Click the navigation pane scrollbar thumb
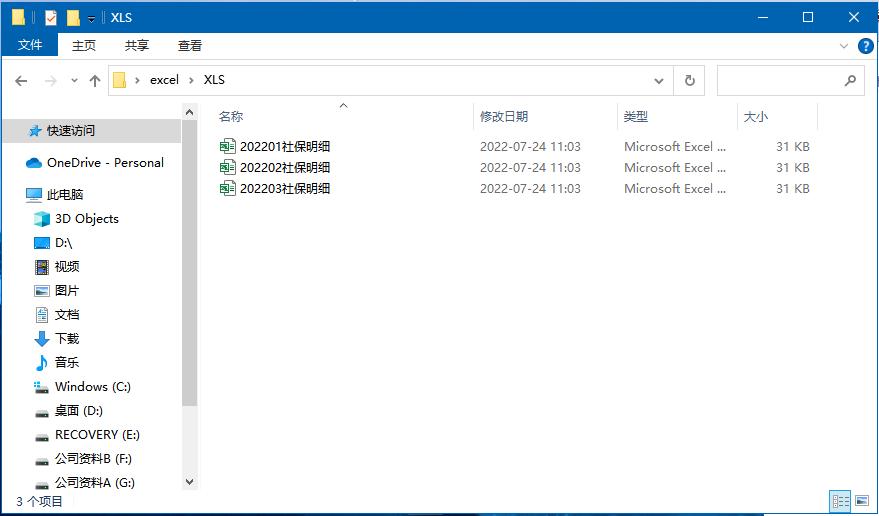This screenshot has height=516, width=879. point(189,264)
